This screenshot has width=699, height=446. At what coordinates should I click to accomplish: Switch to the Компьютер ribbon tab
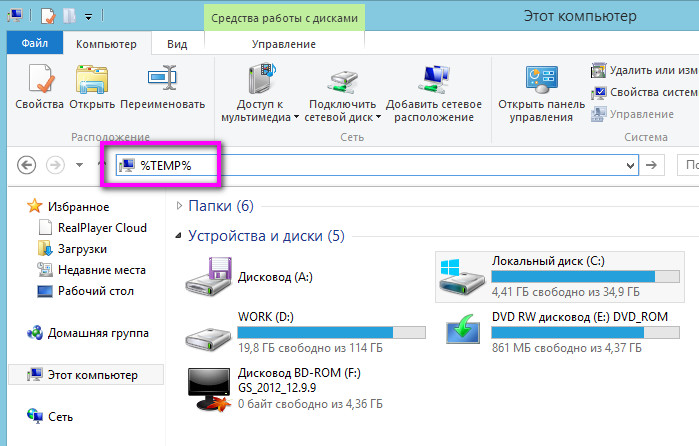pos(106,44)
